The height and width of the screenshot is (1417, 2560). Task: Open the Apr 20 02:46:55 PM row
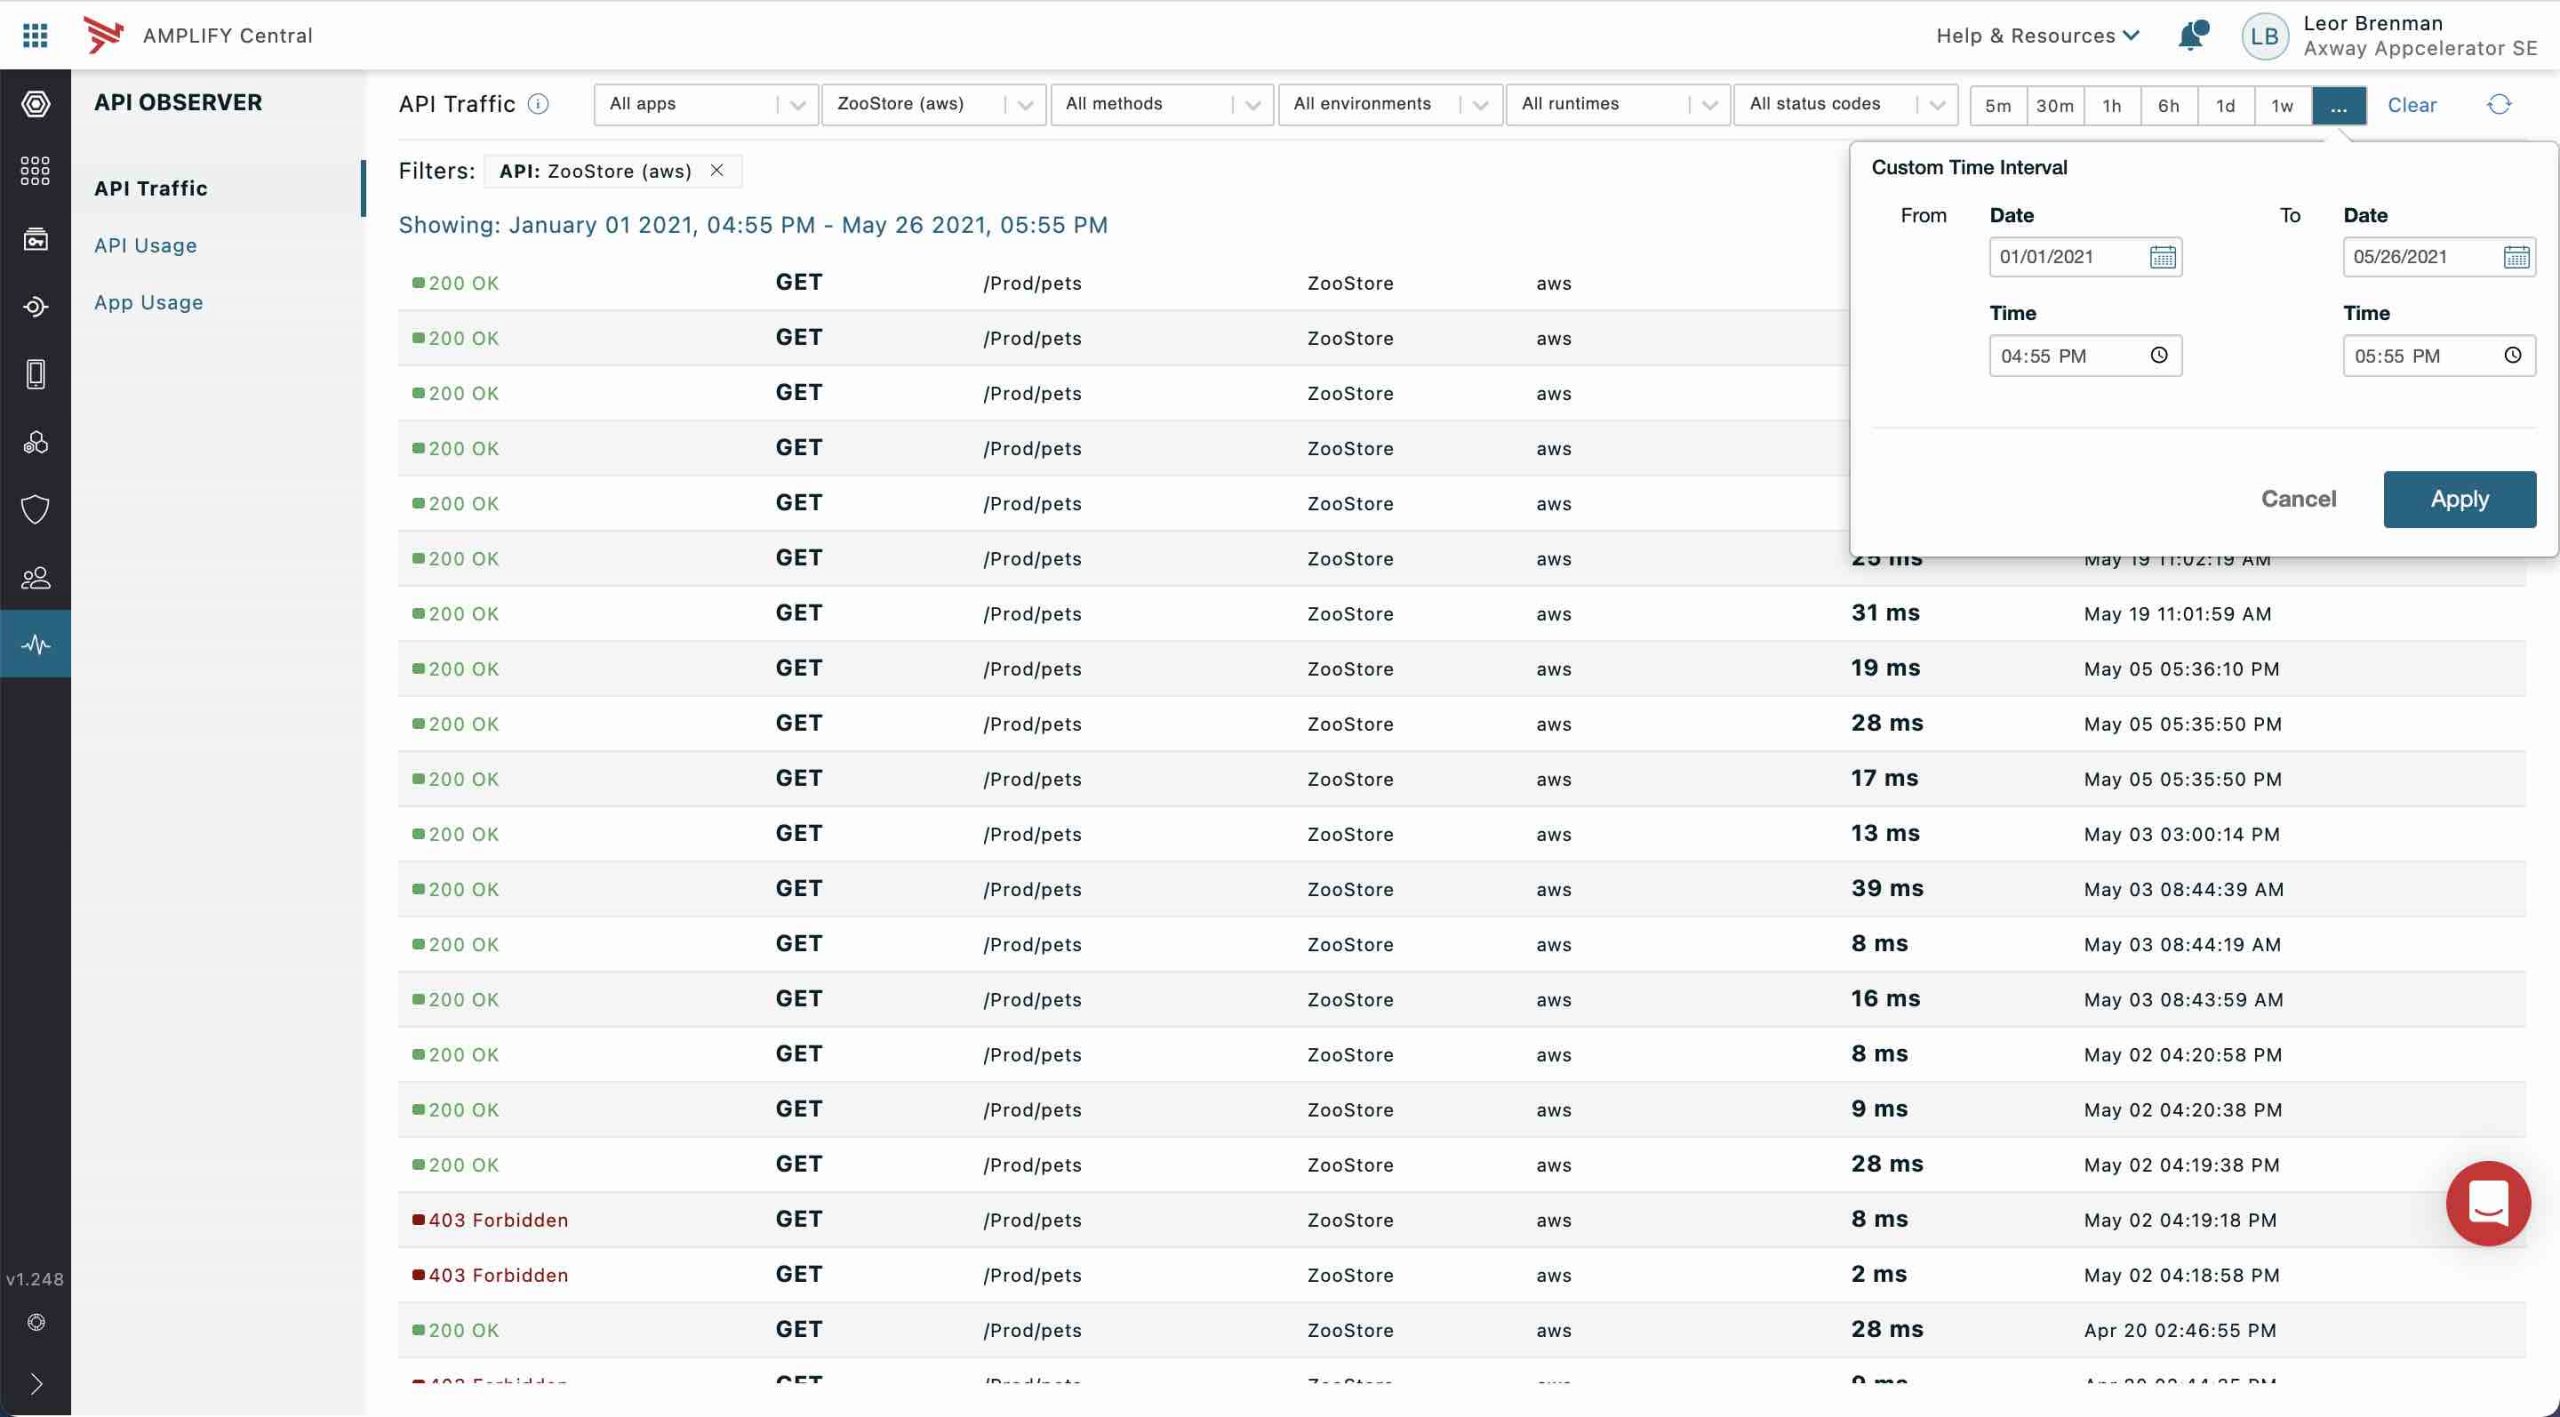pyautogui.click(x=1462, y=1329)
